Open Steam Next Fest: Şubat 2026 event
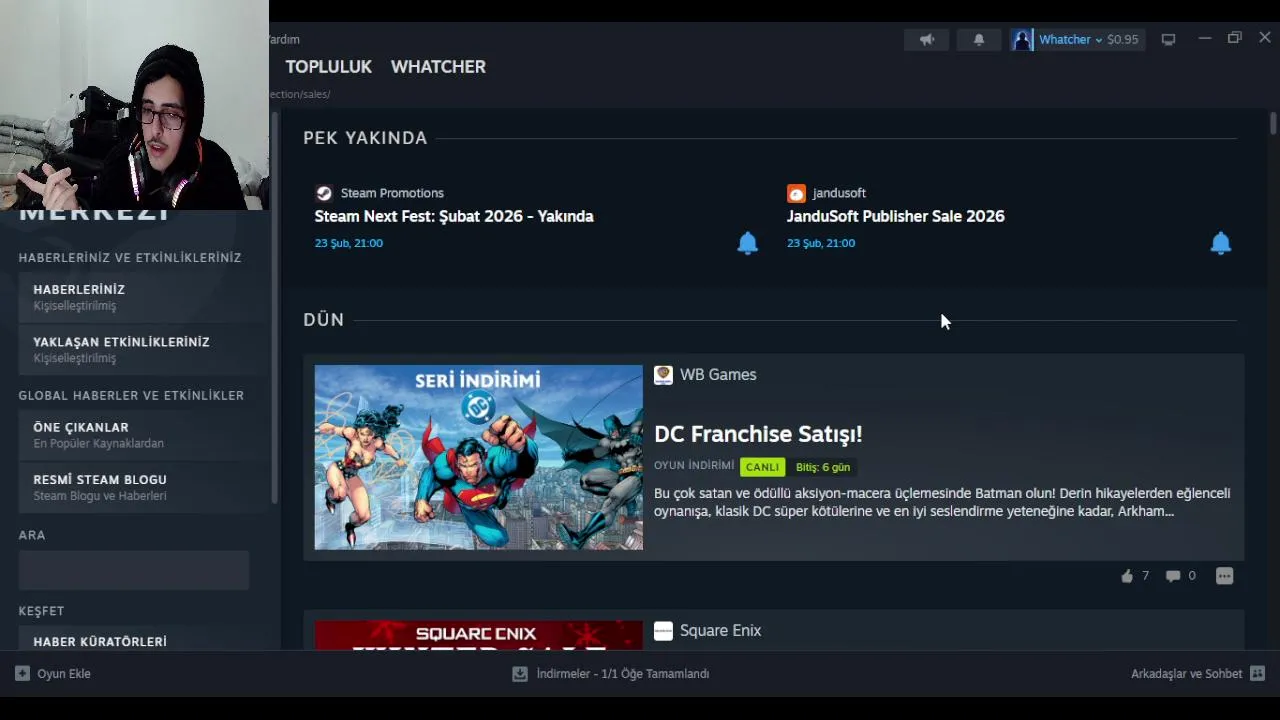This screenshot has width=1280, height=720. click(454, 216)
